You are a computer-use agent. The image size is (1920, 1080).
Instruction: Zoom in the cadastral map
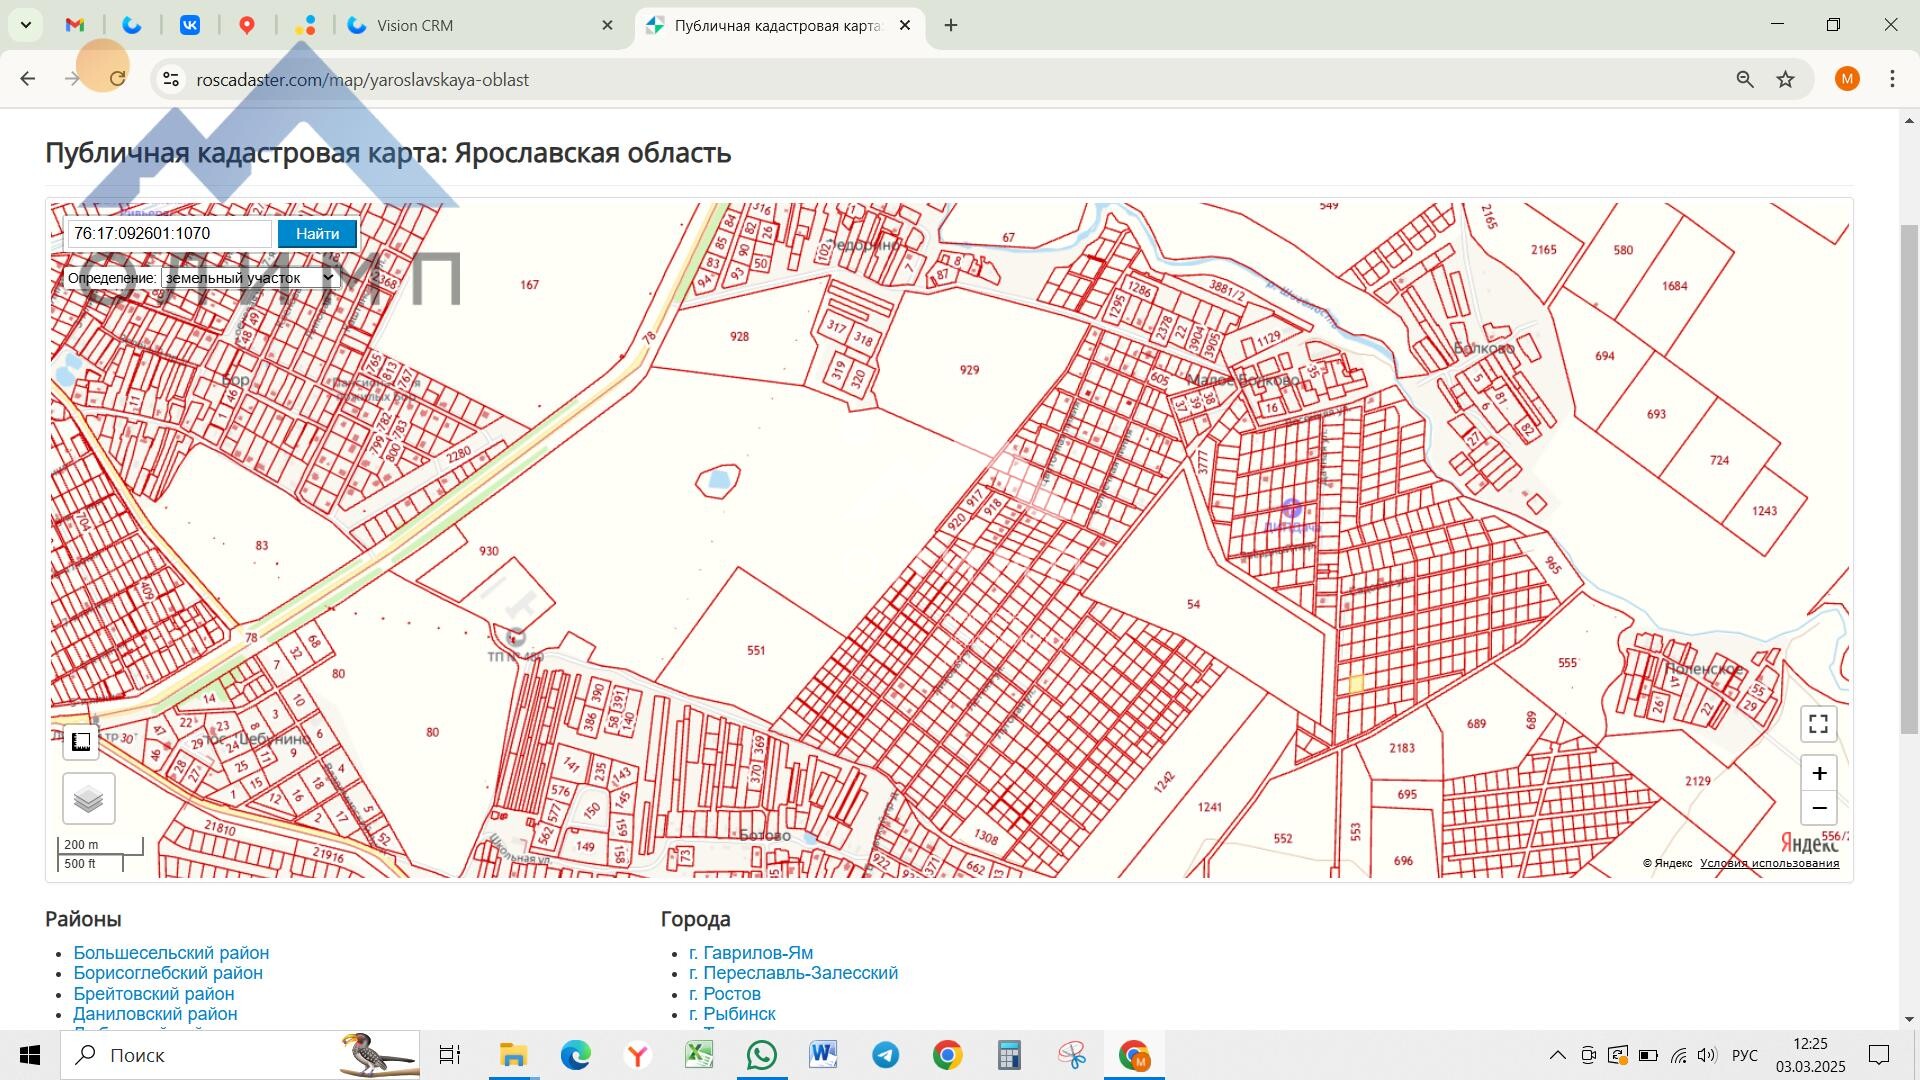tap(1818, 773)
